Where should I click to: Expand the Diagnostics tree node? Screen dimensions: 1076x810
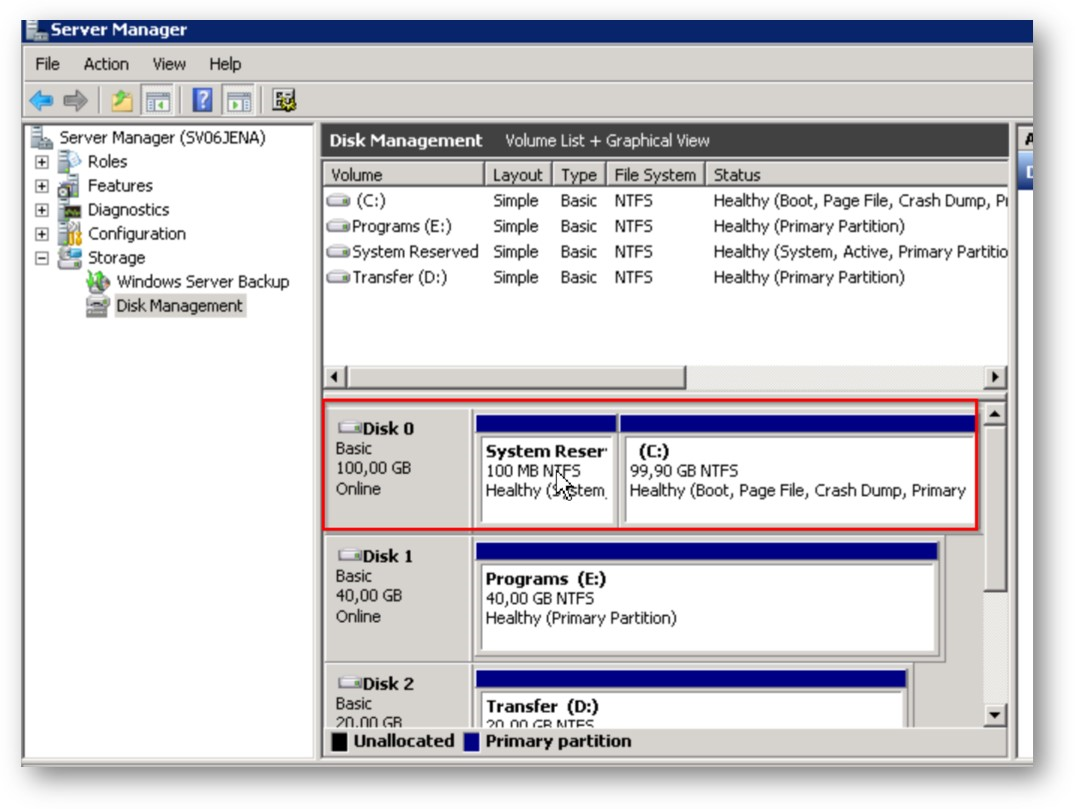42,210
